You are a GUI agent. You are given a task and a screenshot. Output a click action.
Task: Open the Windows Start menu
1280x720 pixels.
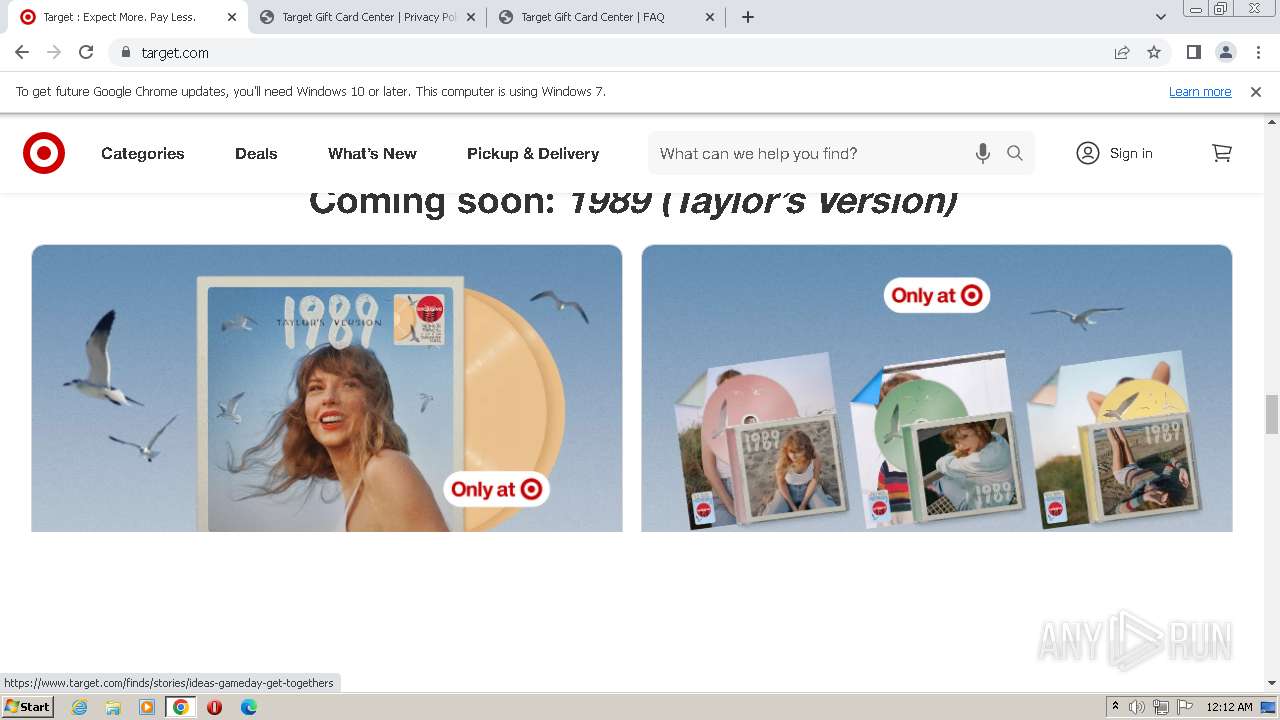(x=27, y=707)
